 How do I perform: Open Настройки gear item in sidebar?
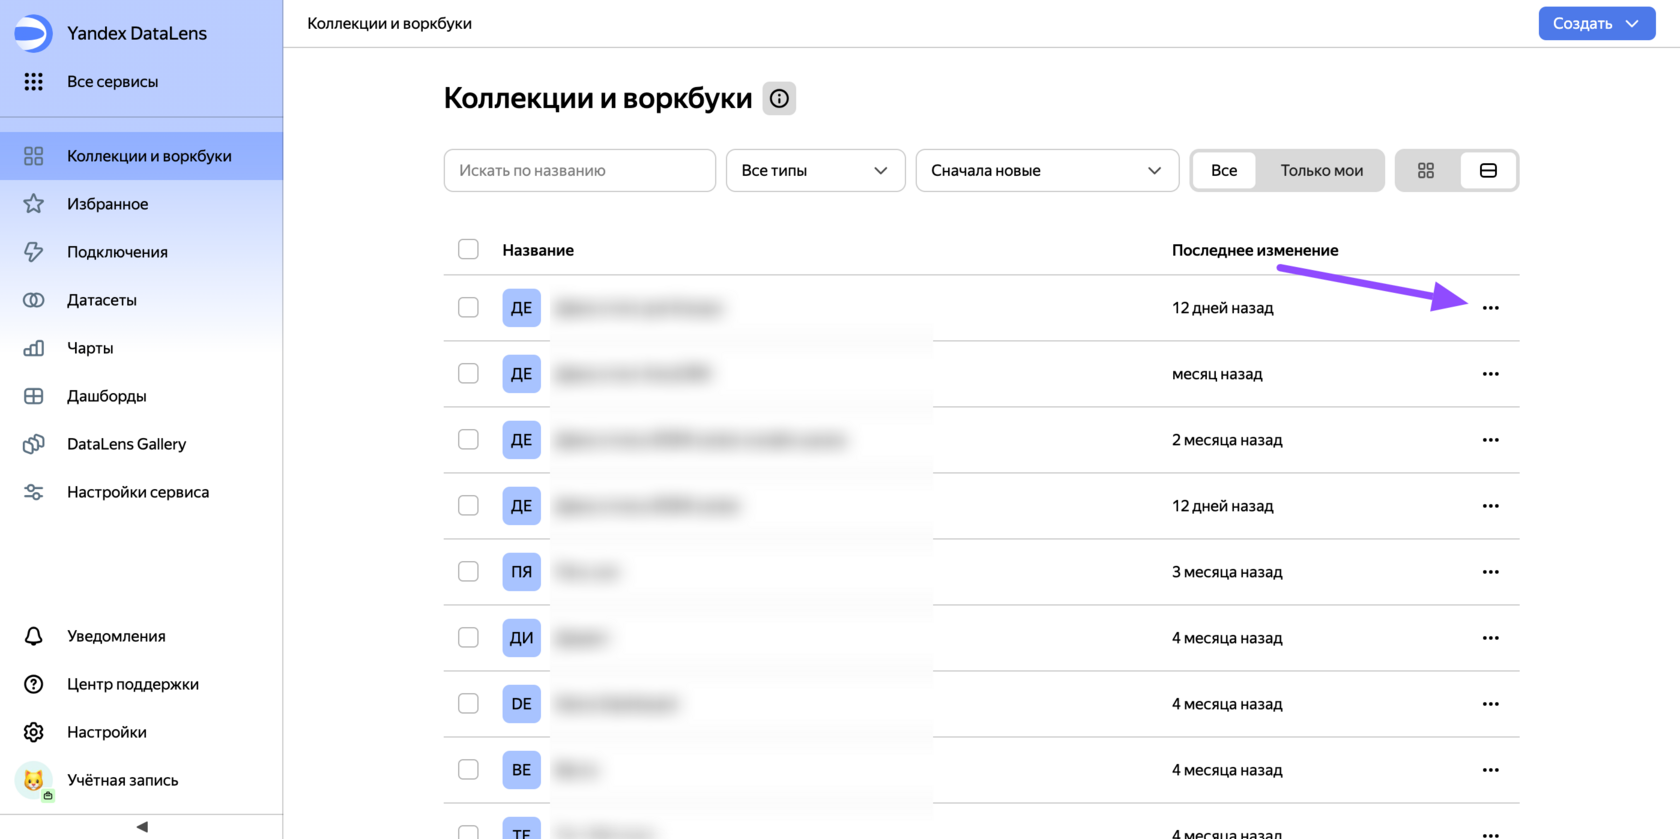click(141, 732)
